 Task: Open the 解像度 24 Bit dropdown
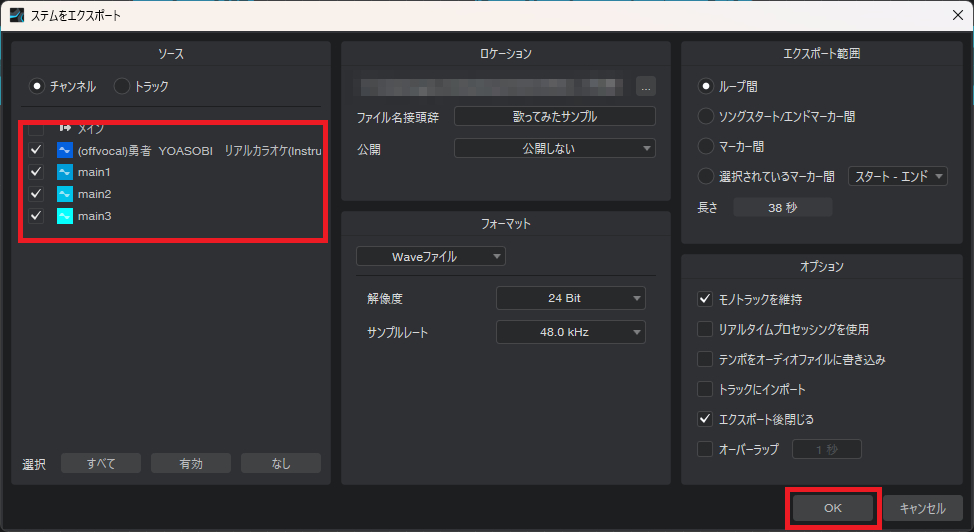(571, 298)
